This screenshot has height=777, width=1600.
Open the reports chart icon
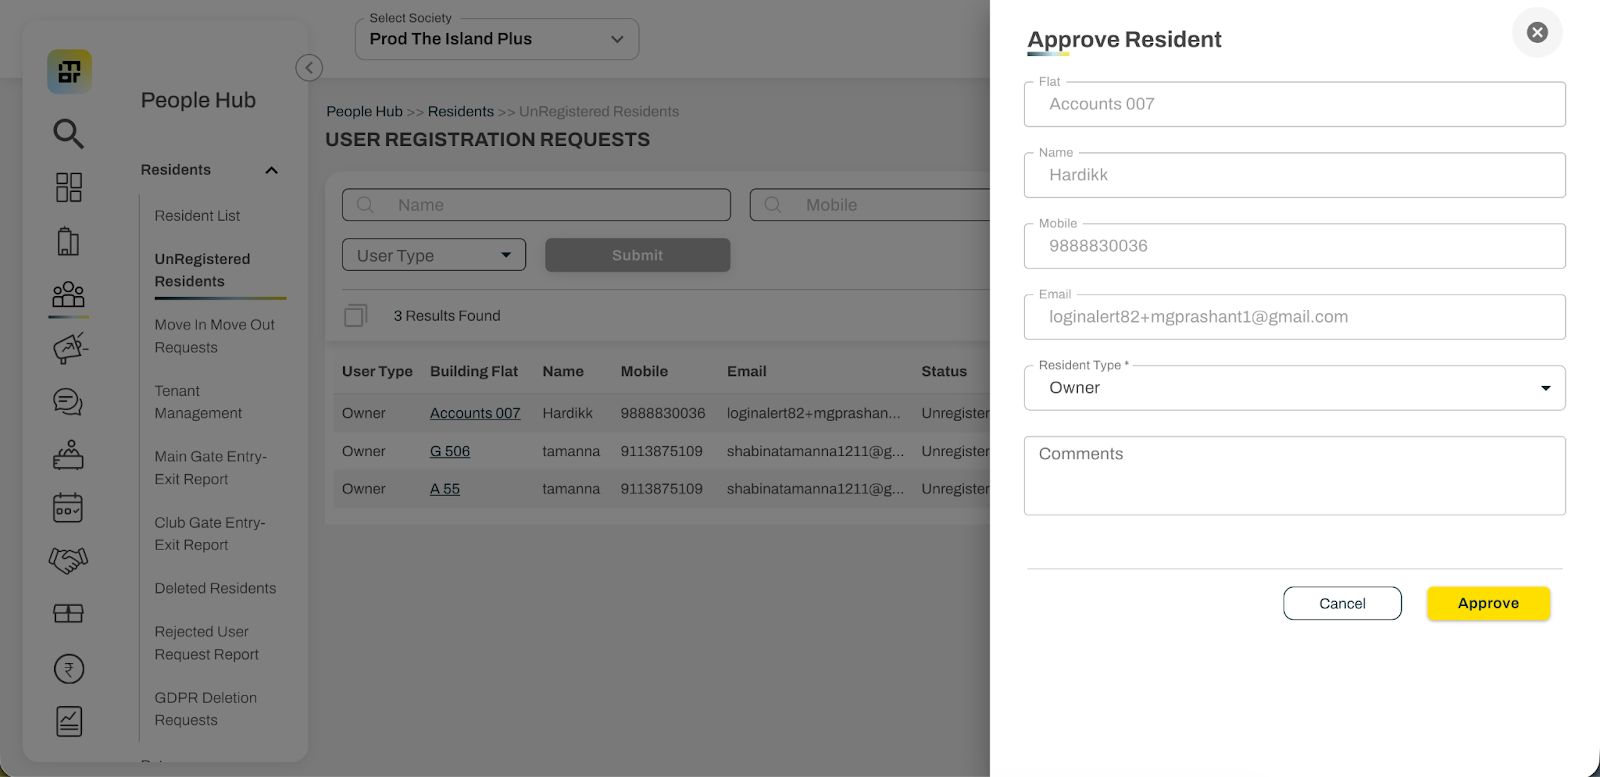(x=69, y=721)
